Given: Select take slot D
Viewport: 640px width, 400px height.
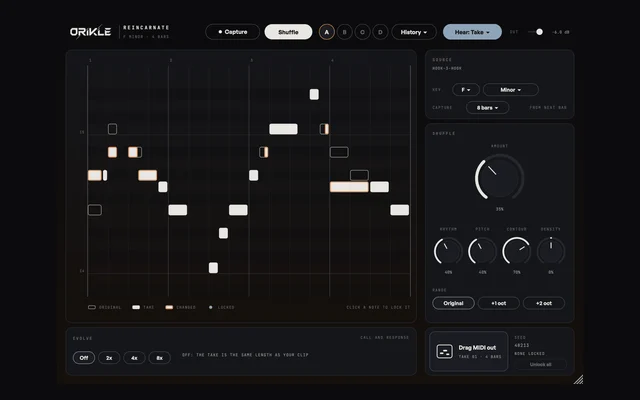Looking at the screenshot, I should [380, 32].
